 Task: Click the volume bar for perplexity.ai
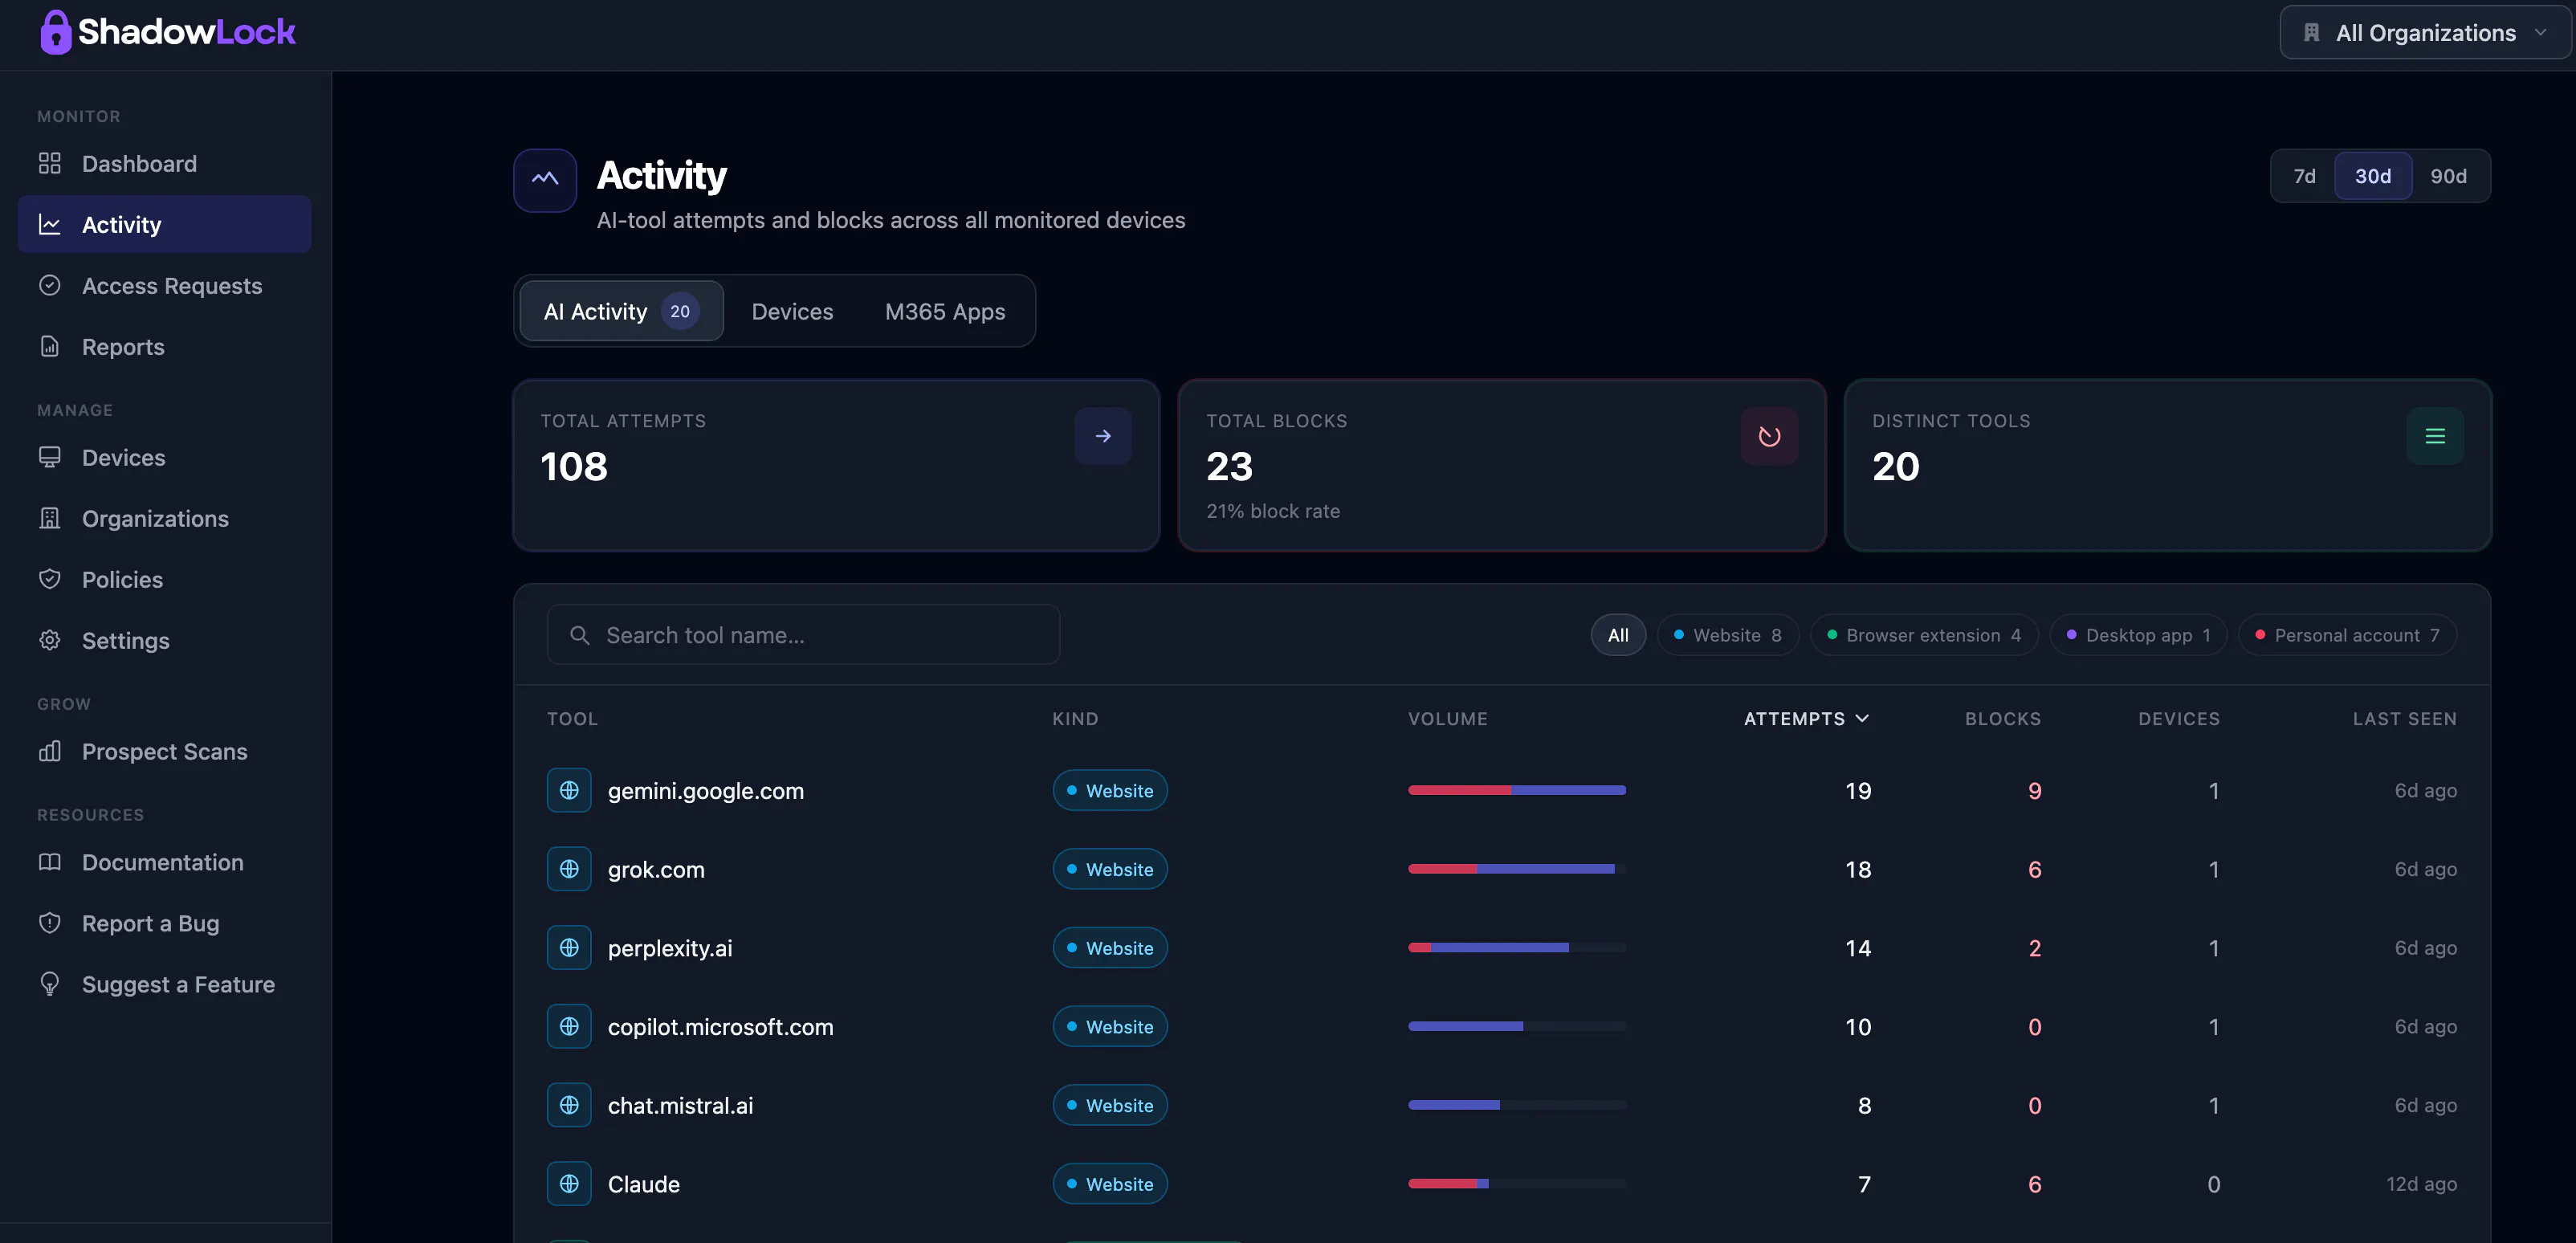tap(1517, 947)
